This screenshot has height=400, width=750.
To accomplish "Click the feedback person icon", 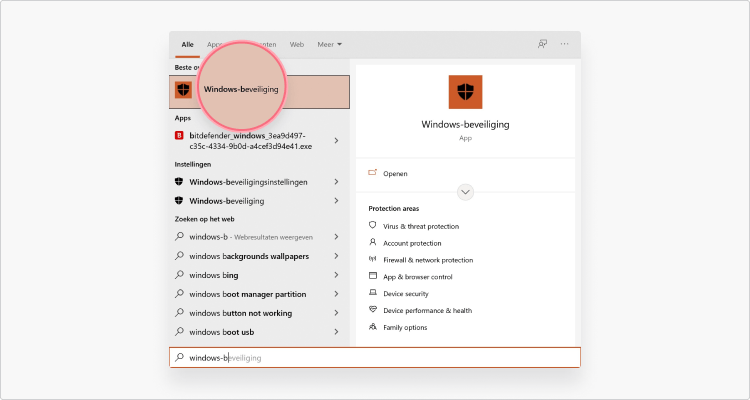I will pos(542,44).
